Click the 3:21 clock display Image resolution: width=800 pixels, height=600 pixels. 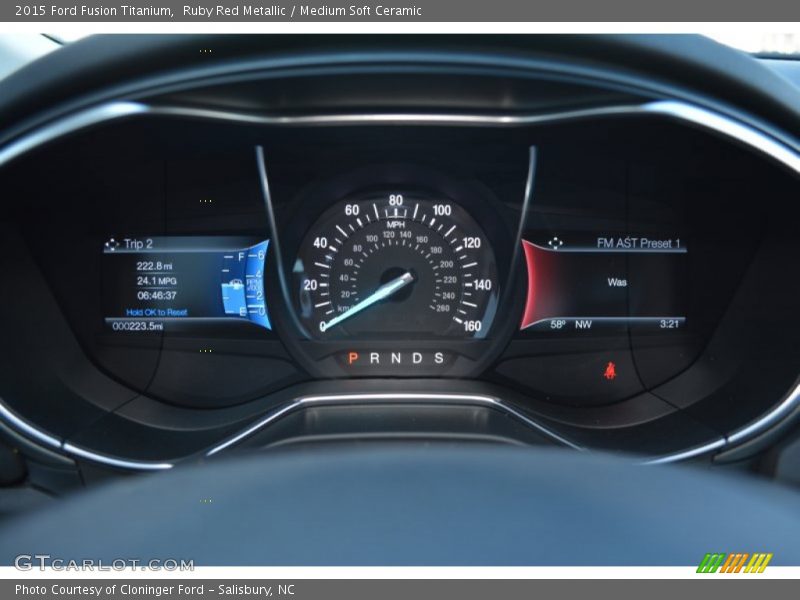click(x=669, y=324)
